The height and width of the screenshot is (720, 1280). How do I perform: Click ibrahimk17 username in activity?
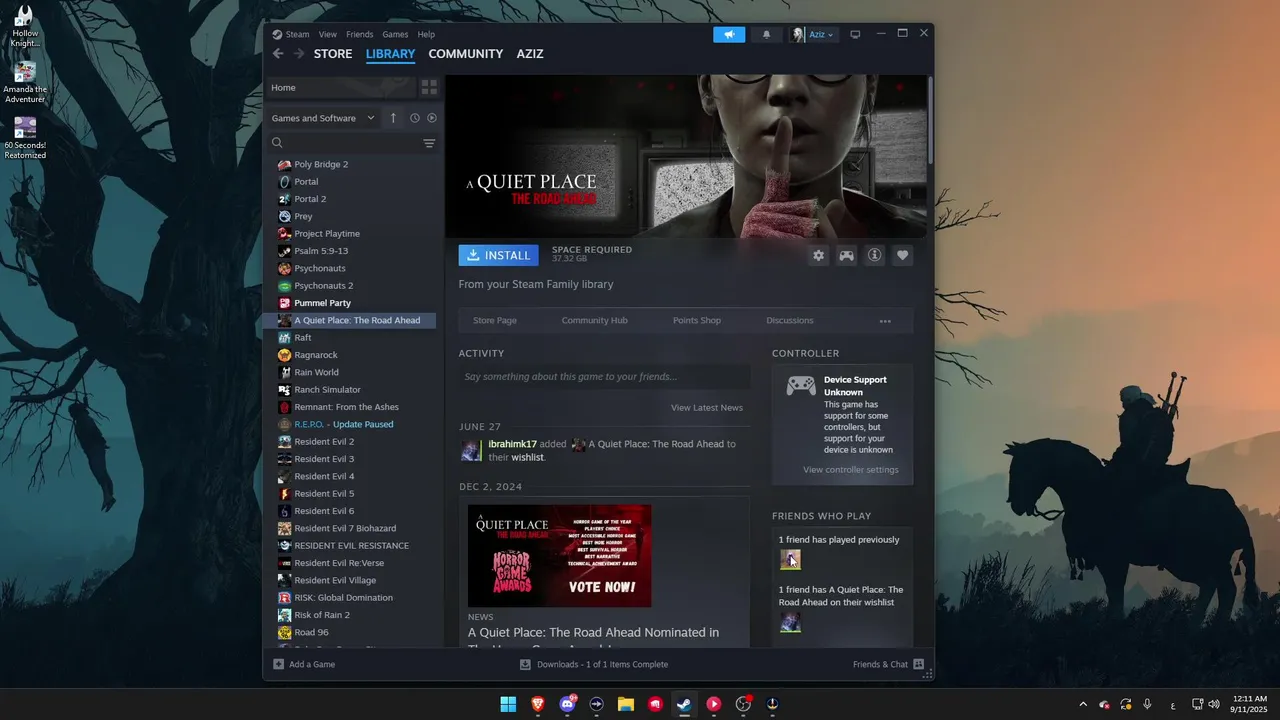pyautogui.click(x=512, y=444)
